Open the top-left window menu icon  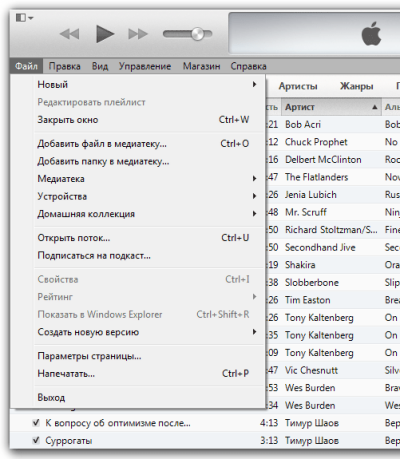click(24, 18)
